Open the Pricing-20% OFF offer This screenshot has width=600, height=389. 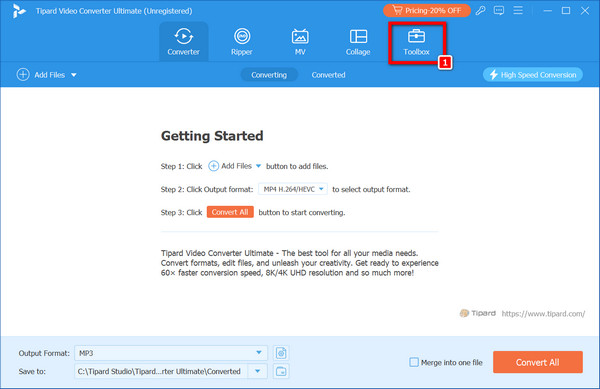coord(427,11)
